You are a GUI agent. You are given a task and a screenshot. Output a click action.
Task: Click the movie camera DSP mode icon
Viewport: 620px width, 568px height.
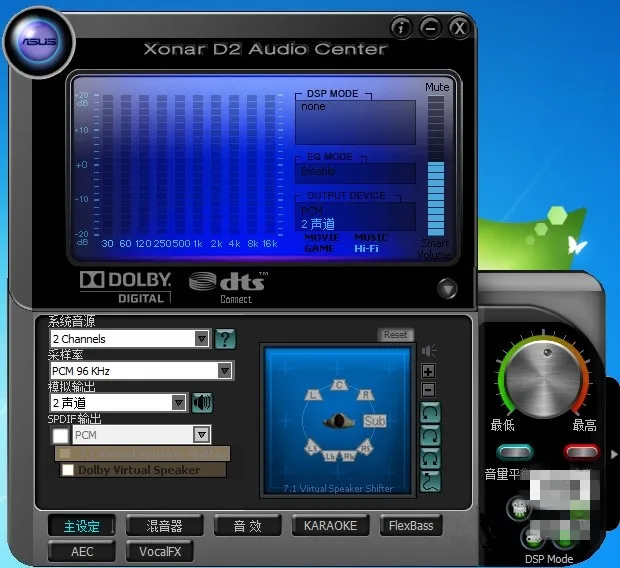click(519, 507)
